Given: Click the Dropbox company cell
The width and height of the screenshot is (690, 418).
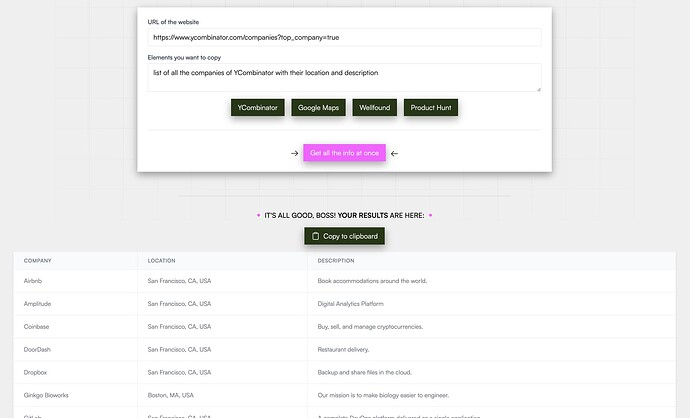Looking at the screenshot, I should coord(36,373).
